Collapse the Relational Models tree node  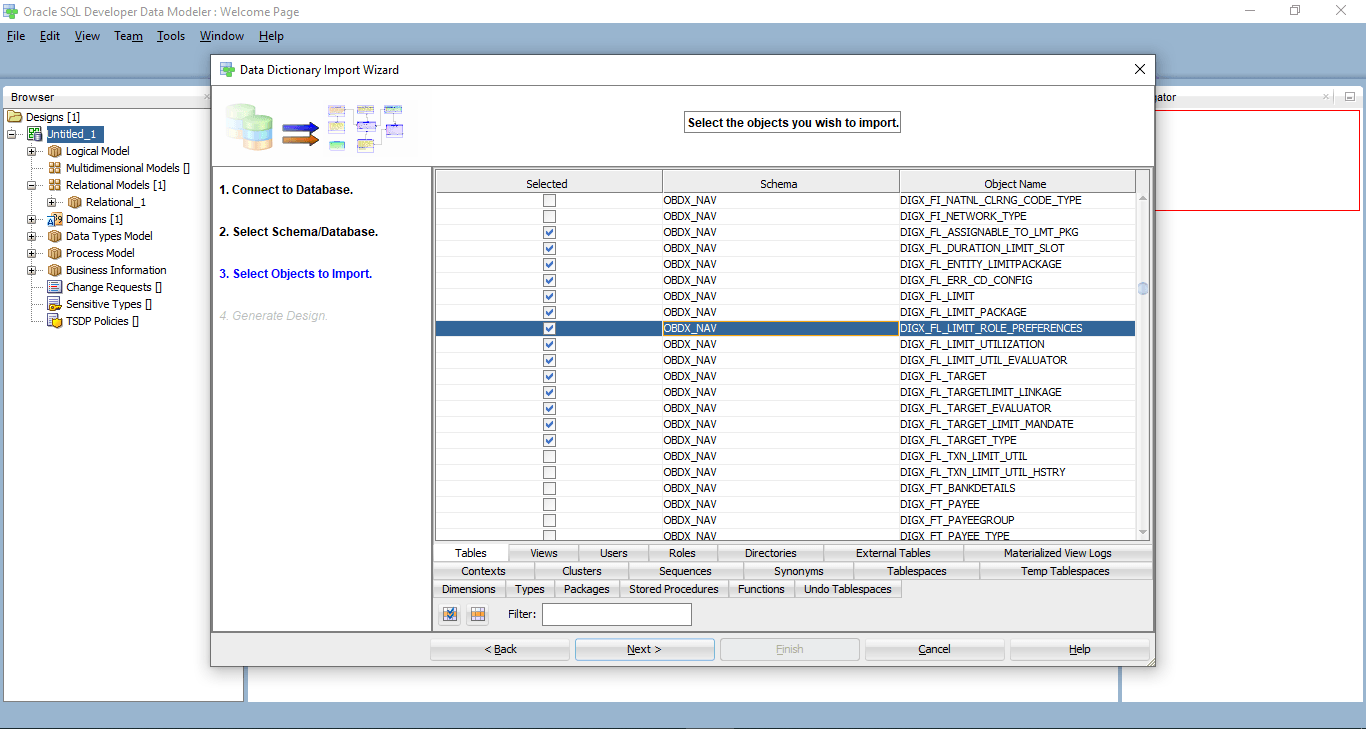[x=32, y=185]
